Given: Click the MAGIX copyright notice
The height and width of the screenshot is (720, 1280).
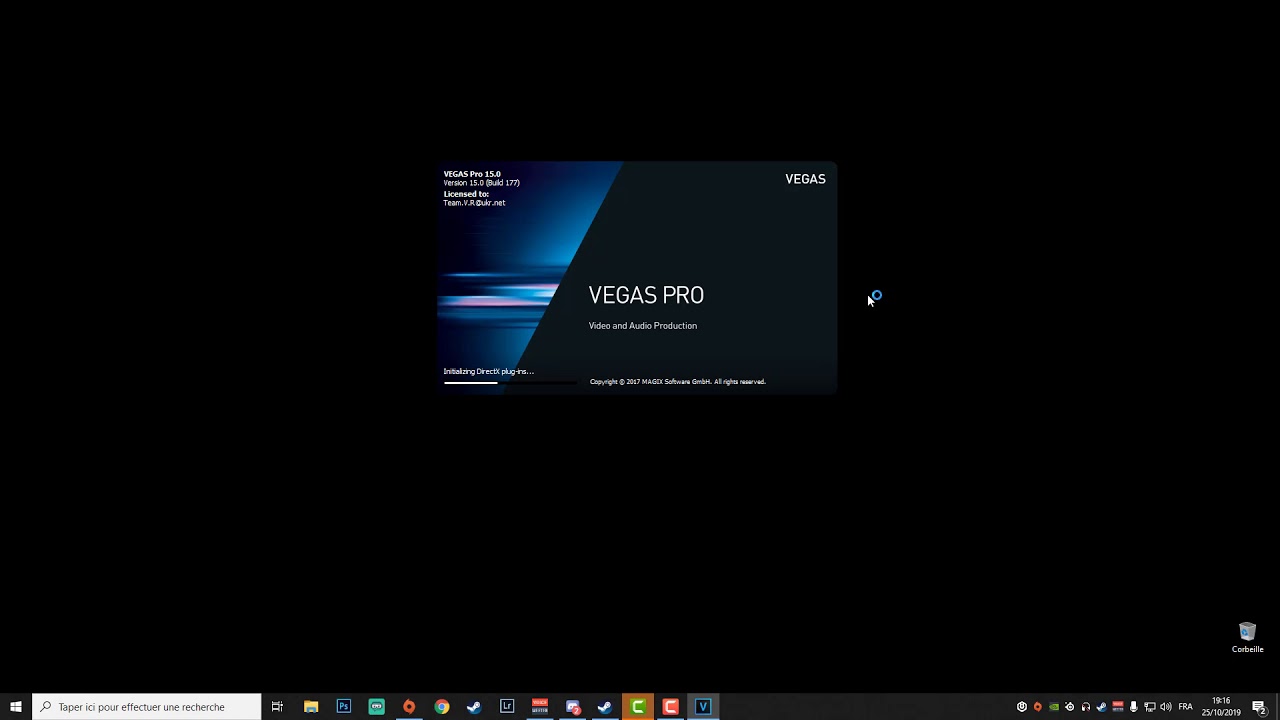Looking at the screenshot, I should pyautogui.click(x=677, y=381).
